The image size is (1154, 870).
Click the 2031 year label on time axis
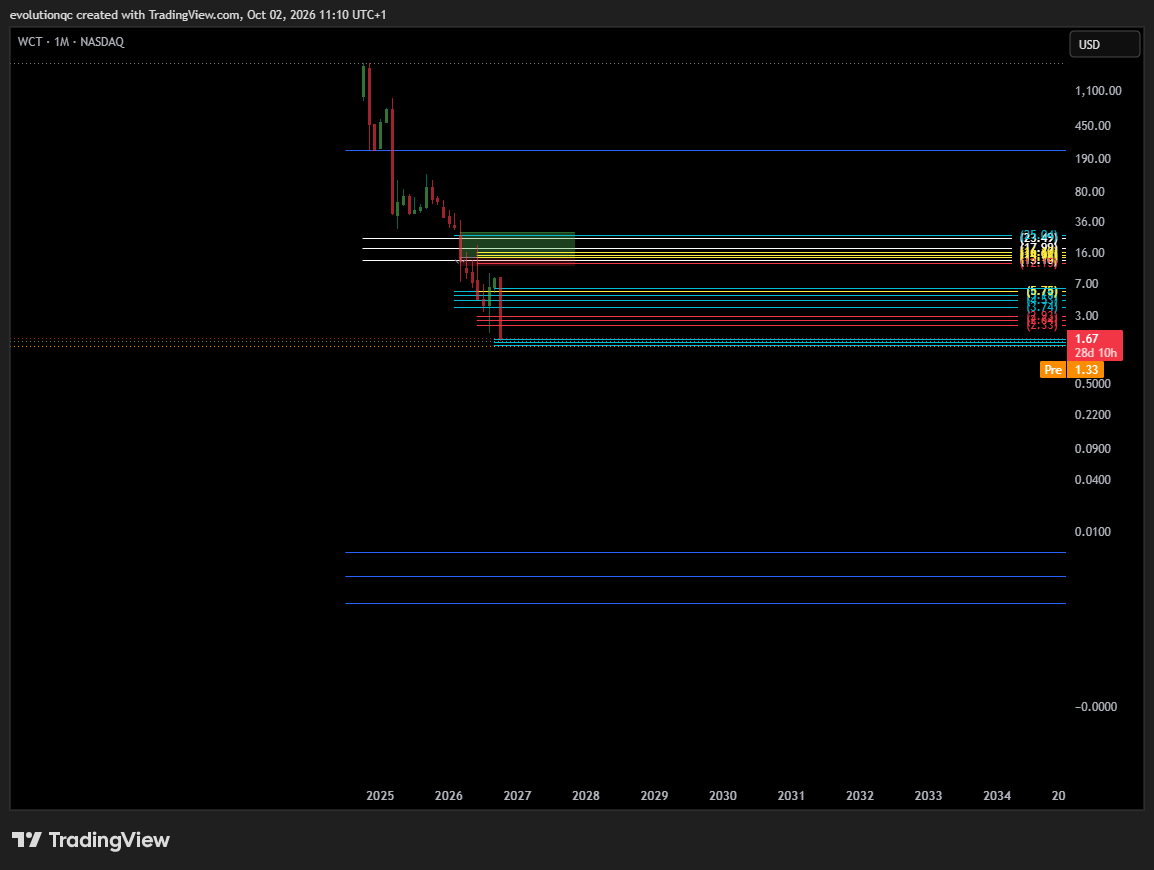791,796
